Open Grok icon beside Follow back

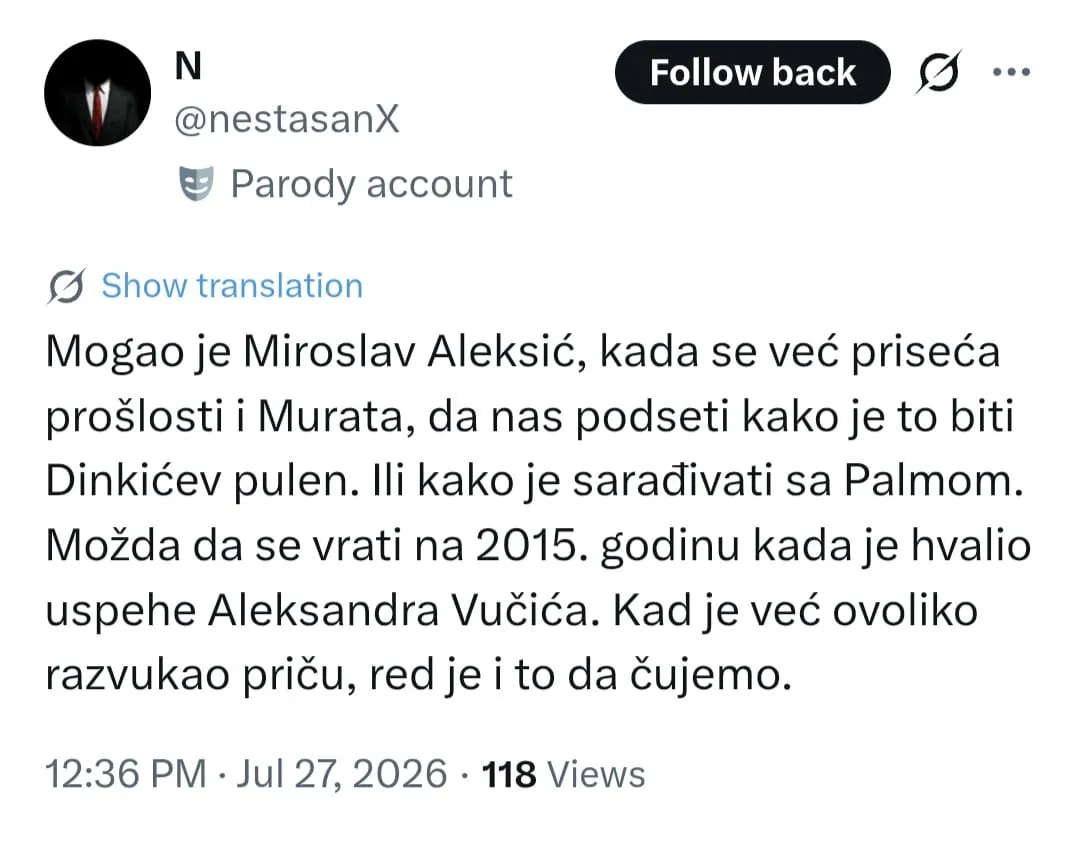point(937,72)
